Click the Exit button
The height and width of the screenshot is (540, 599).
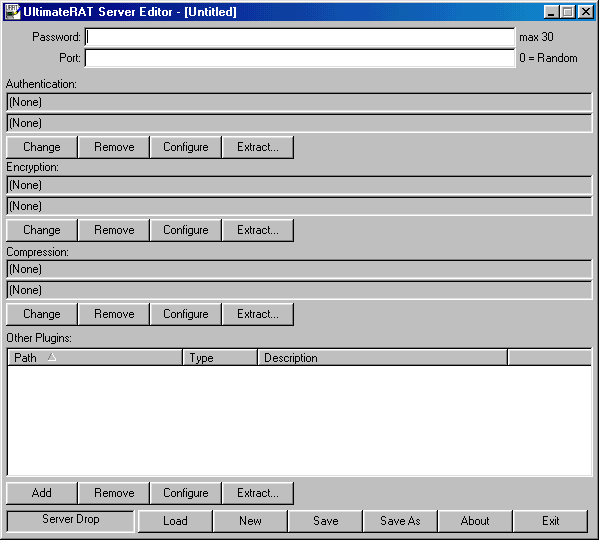point(550,521)
